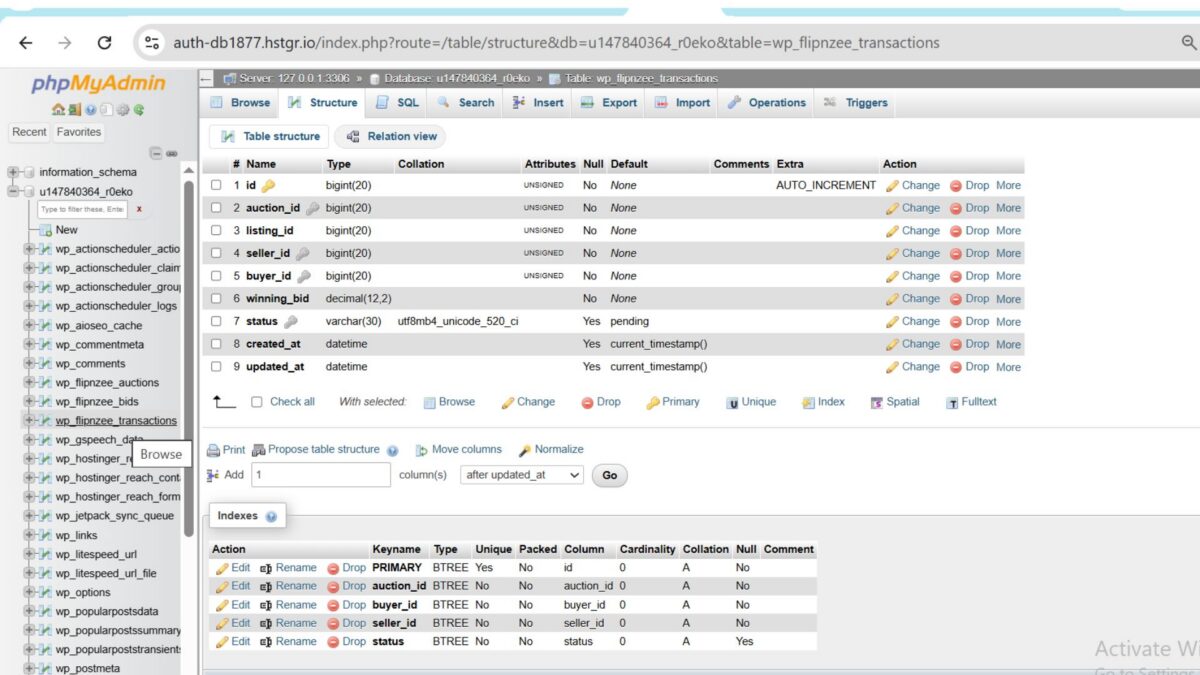The width and height of the screenshot is (1200, 675).
Task: Click the Favorites button in sidebar
Action: 79,132
